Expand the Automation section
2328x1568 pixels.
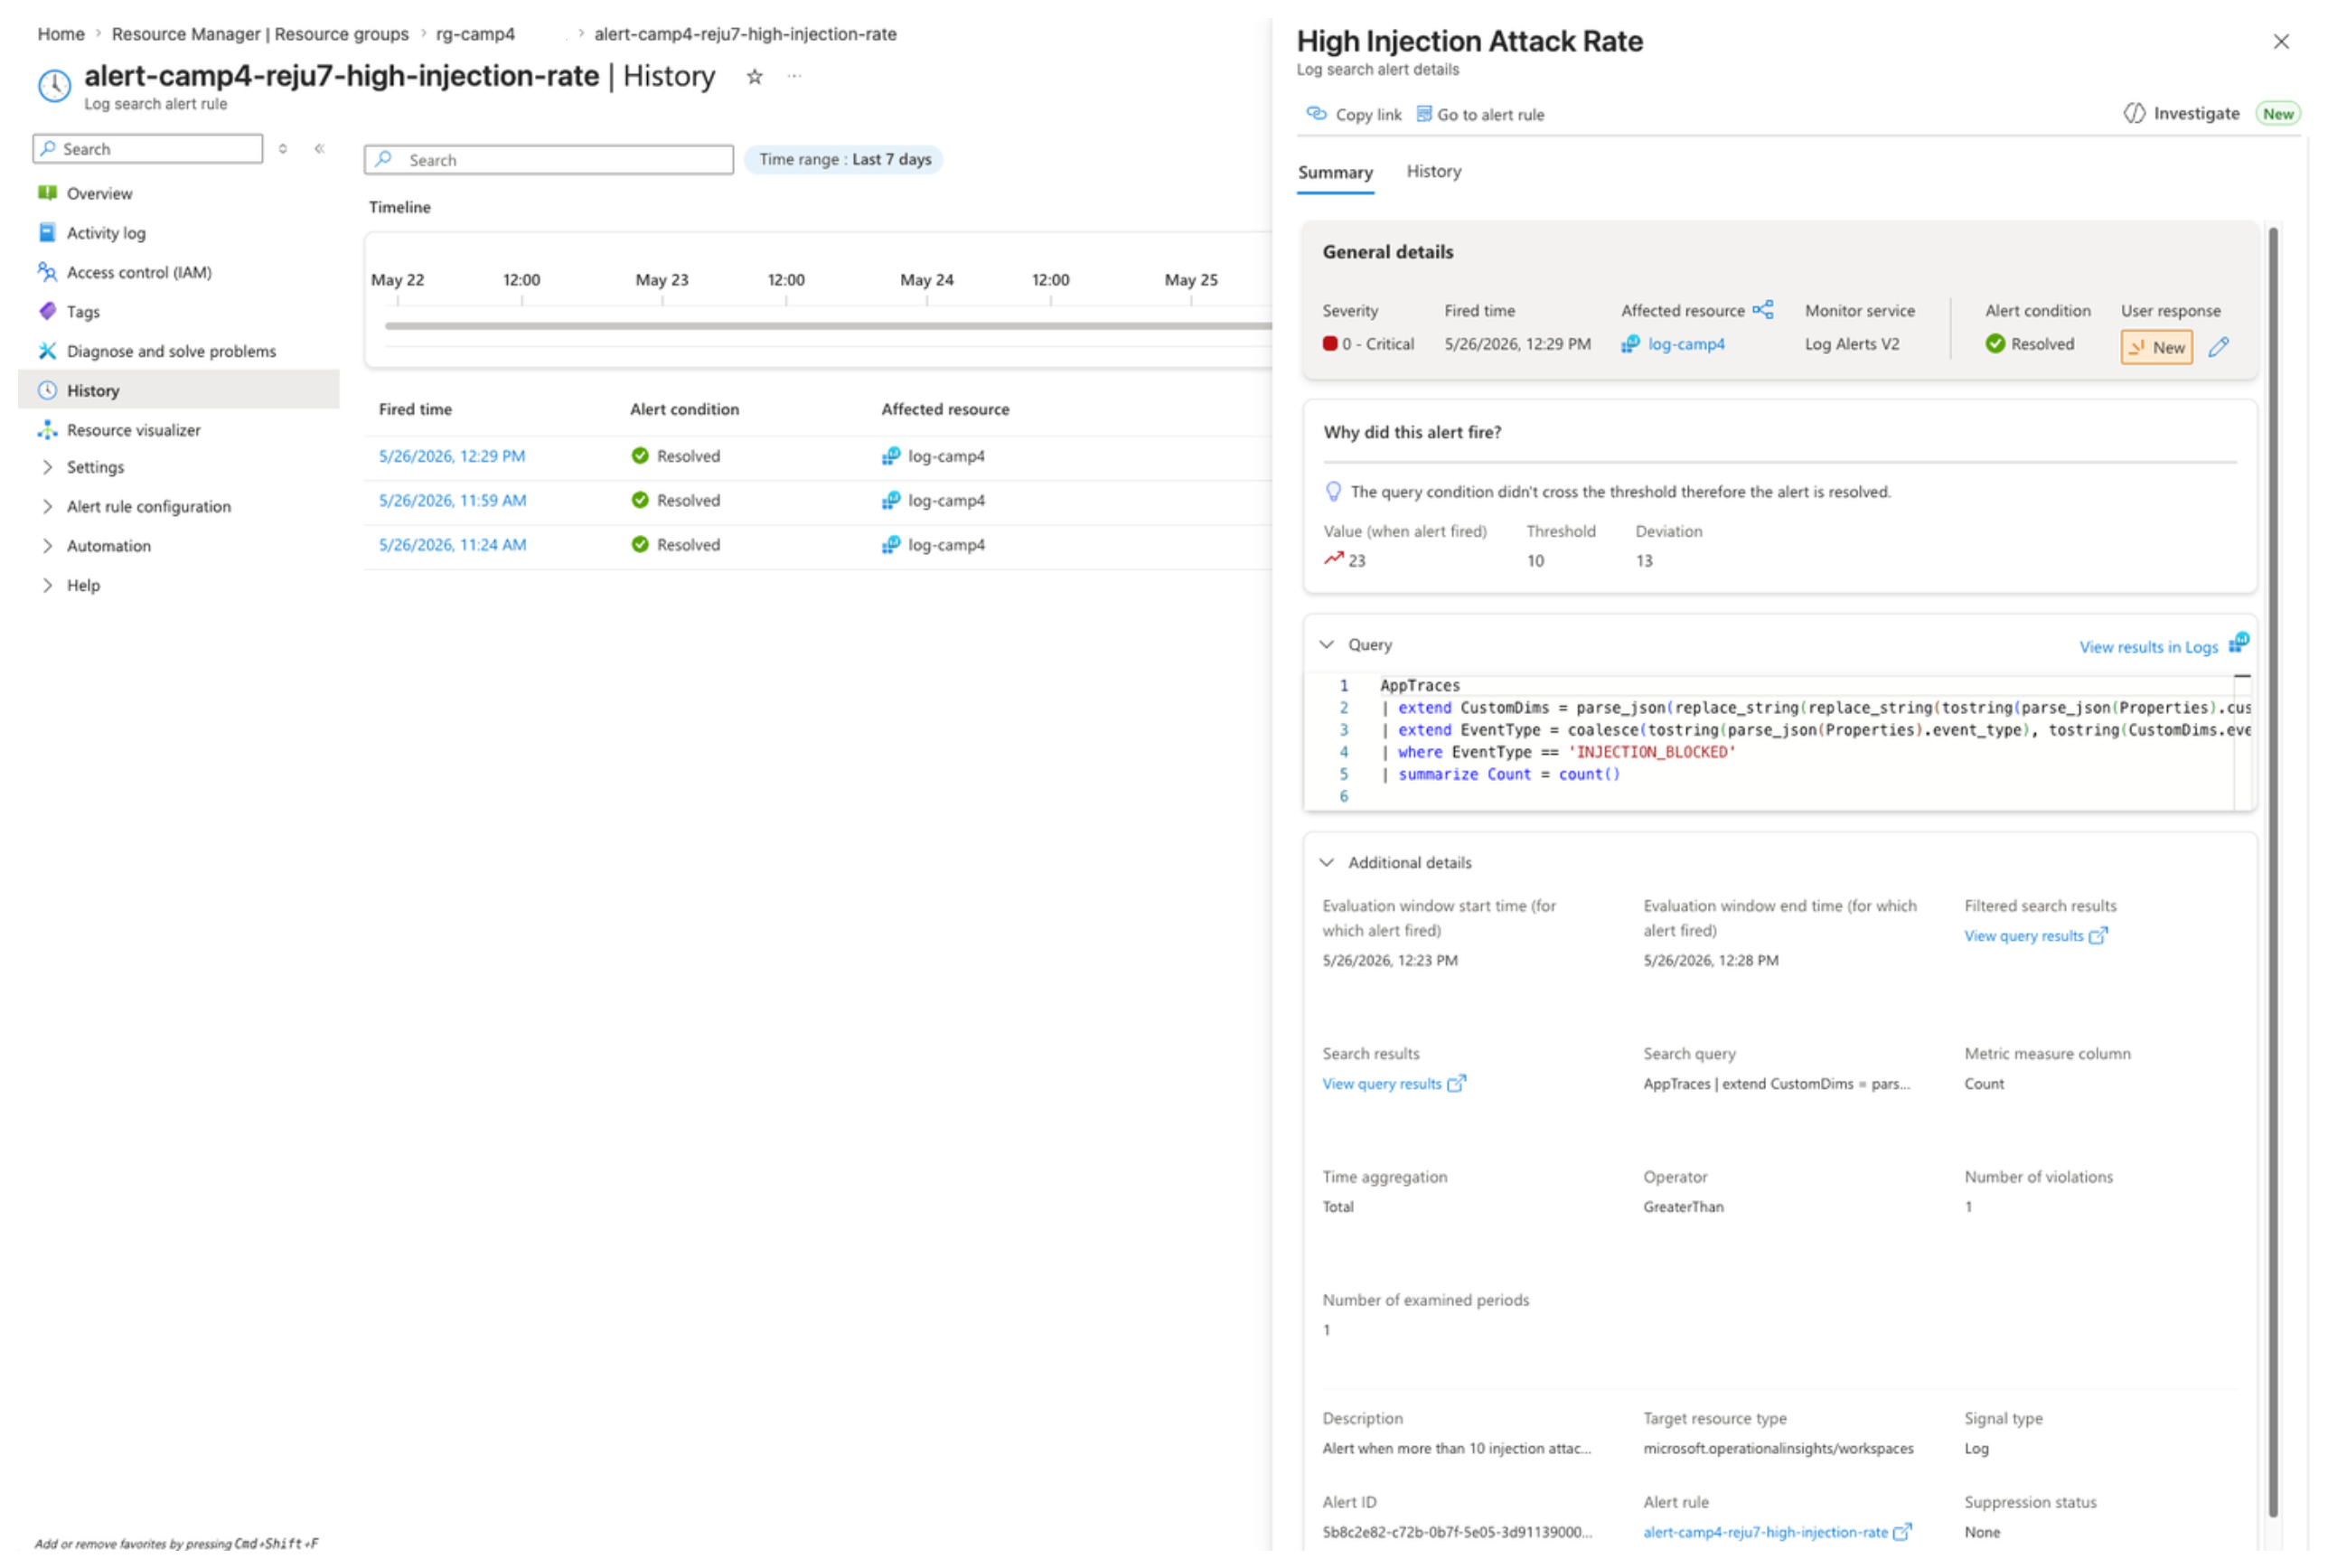coord(108,546)
